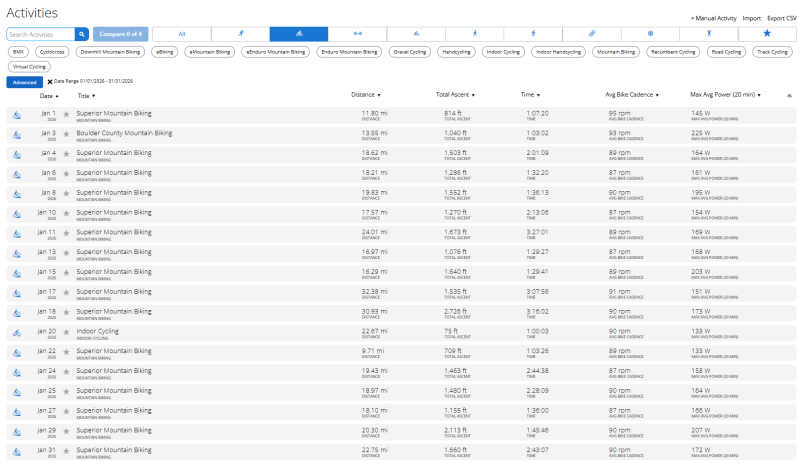
Task: Favorite the Jan 1 Superior Mountain Biking ride
Action: pyautogui.click(x=67, y=115)
